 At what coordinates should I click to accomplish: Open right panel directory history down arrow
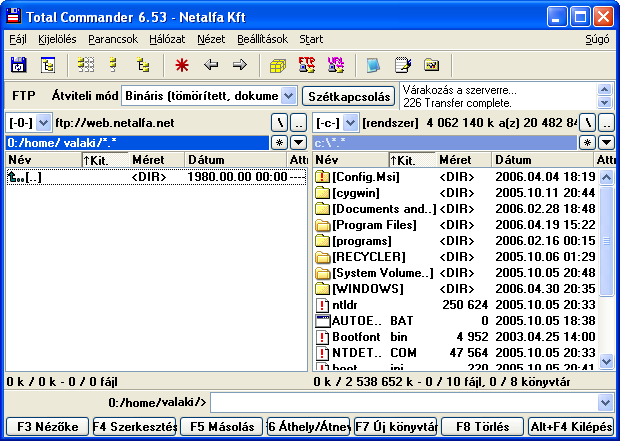point(607,142)
